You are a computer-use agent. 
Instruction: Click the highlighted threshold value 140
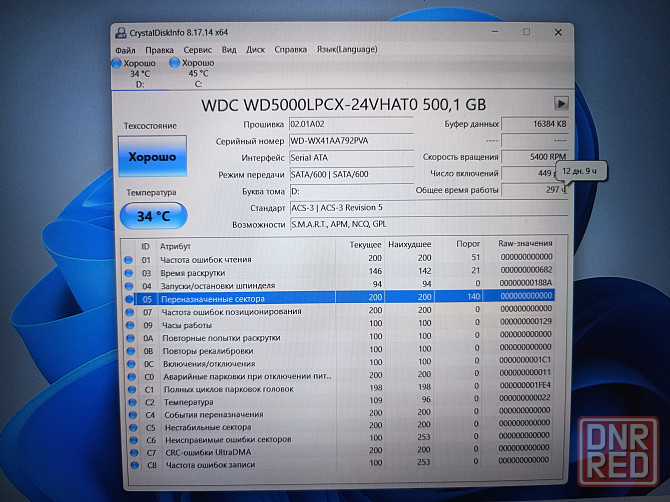click(473, 296)
